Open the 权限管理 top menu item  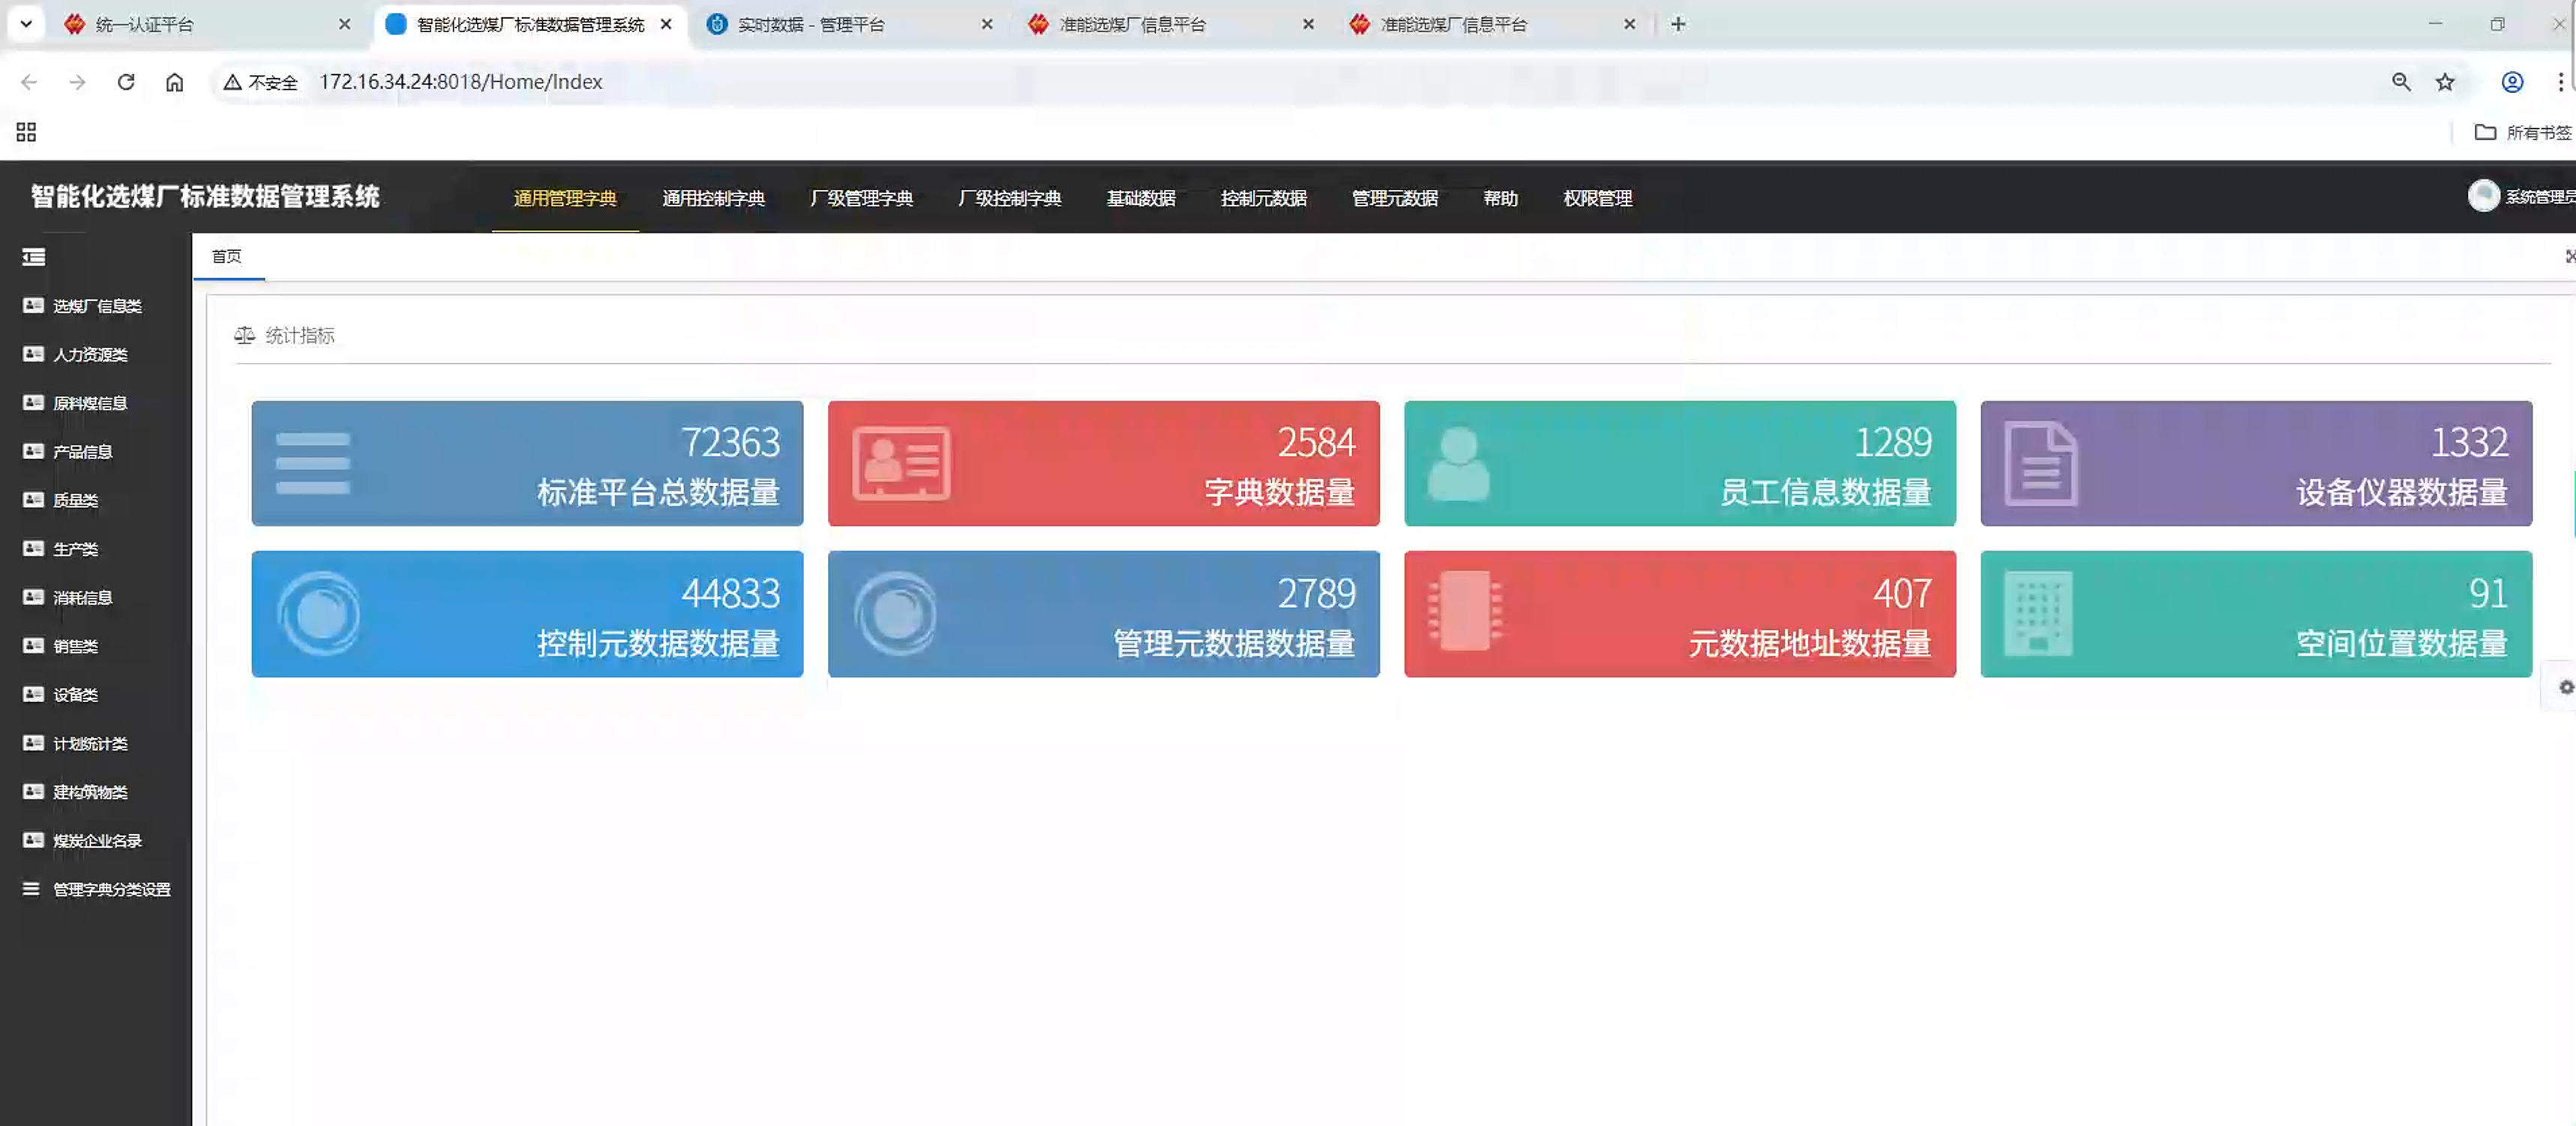tap(1597, 198)
